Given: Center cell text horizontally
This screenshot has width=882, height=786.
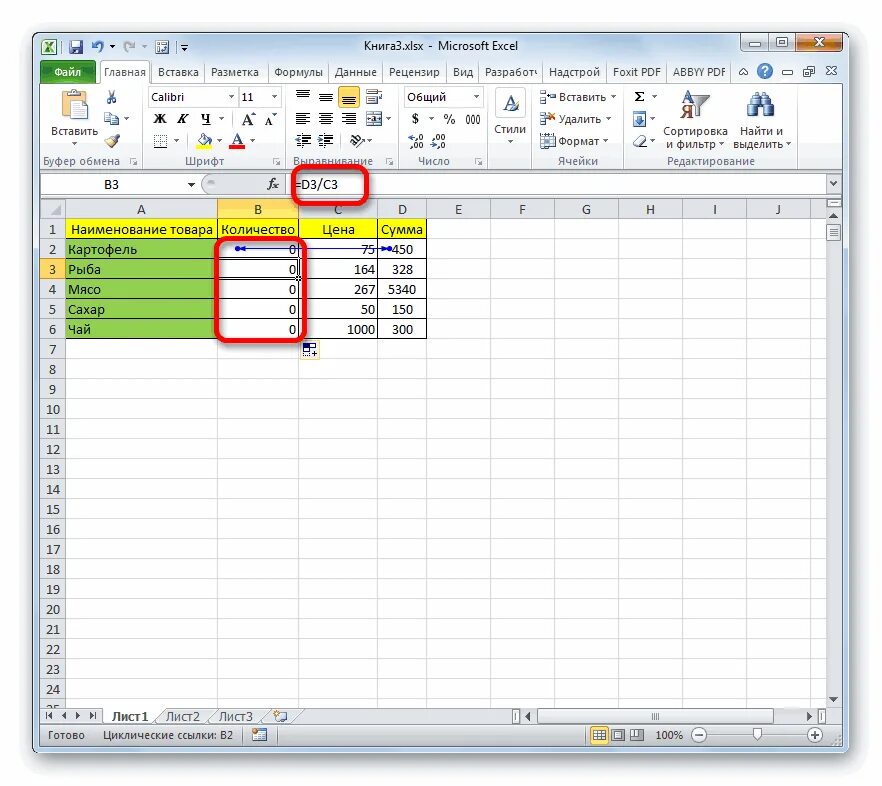Looking at the screenshot, I should [326, 119].
